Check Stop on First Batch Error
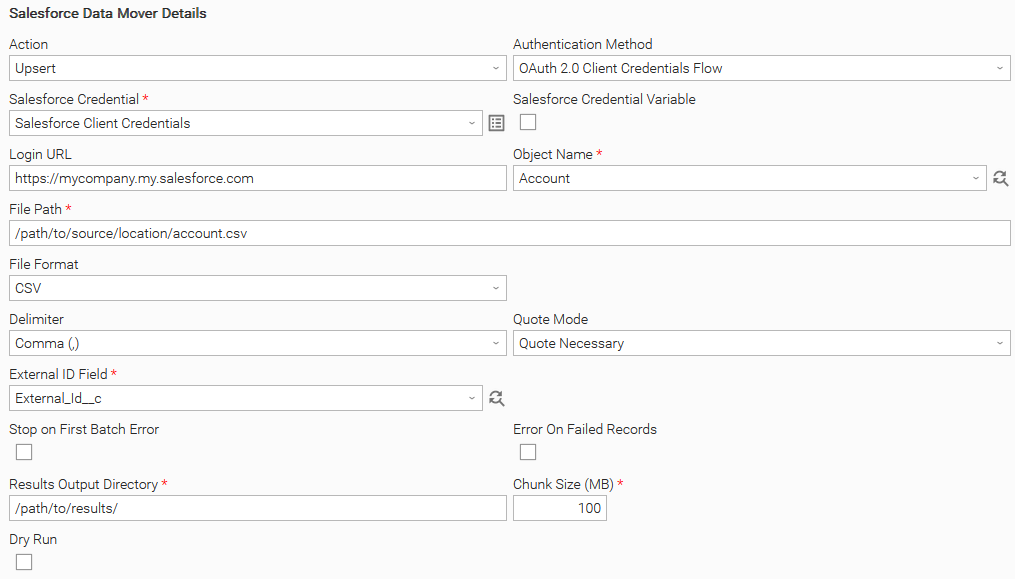 tap(24, 452)
